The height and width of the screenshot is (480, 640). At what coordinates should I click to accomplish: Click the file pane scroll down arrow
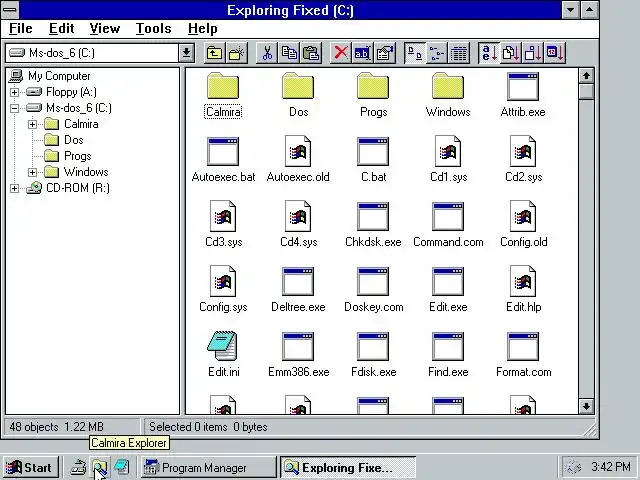click(586, 406)
